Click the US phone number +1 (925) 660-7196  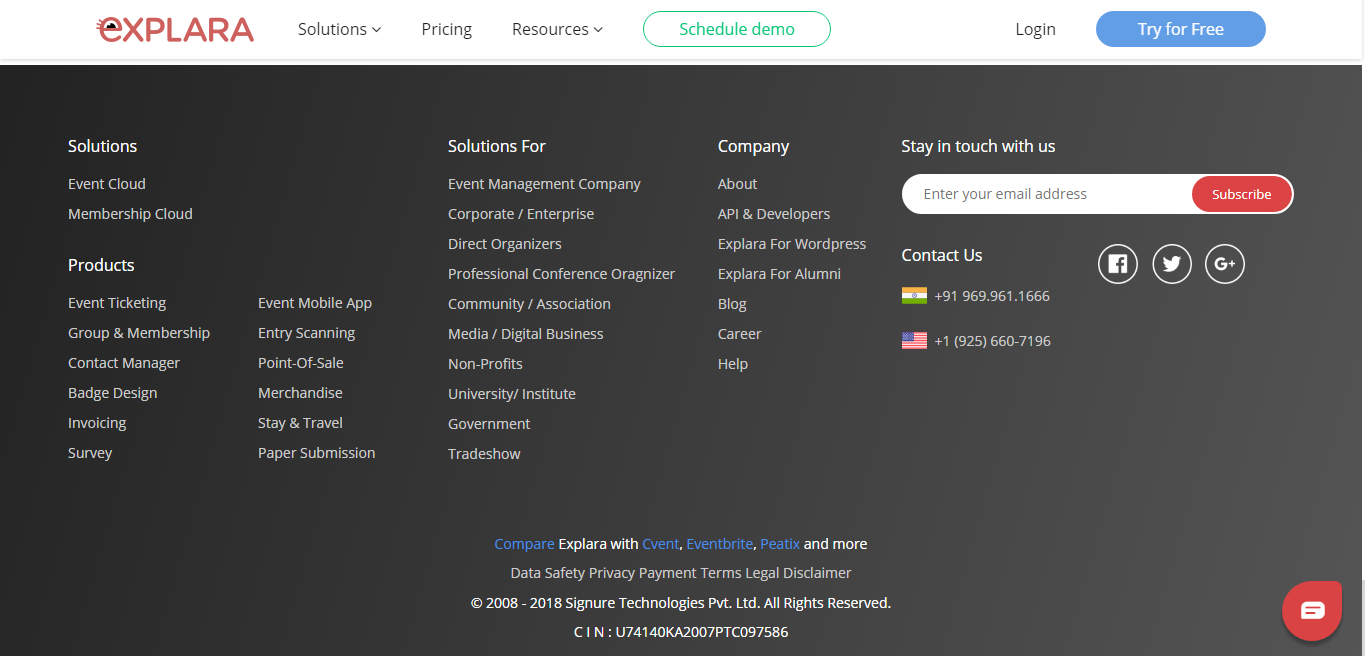click(x=992, y=341)
